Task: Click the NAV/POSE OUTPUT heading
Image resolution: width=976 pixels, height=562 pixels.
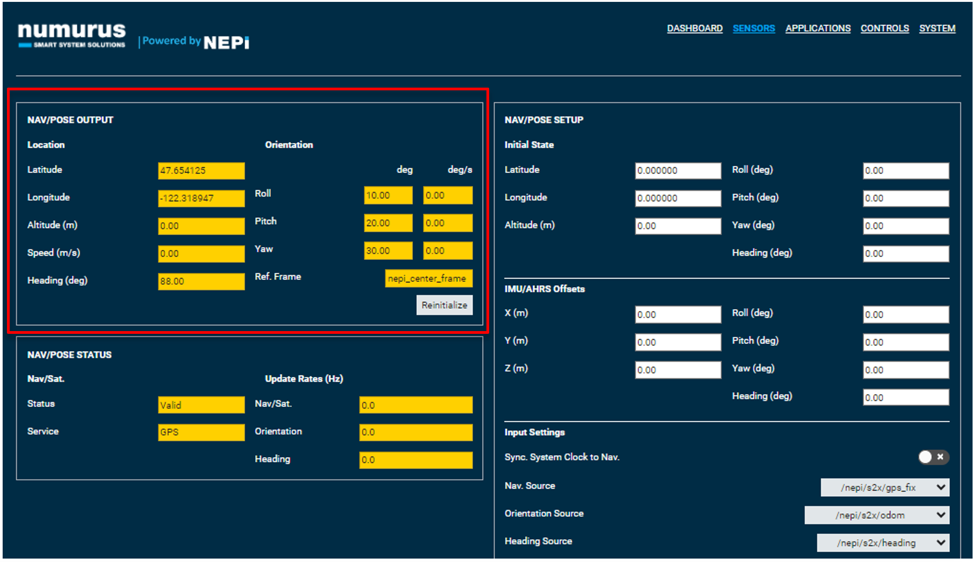Action: (70, 120)
